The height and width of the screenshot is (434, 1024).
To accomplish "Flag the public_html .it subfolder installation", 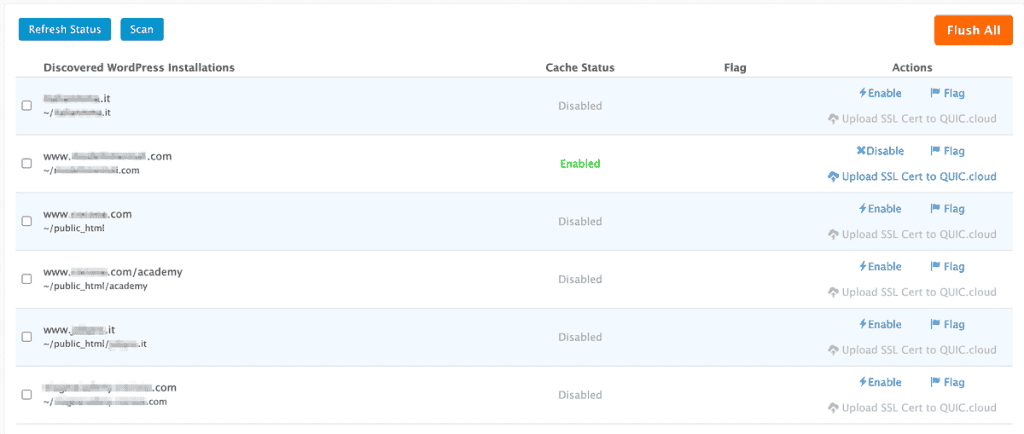I will click(948, 324).
